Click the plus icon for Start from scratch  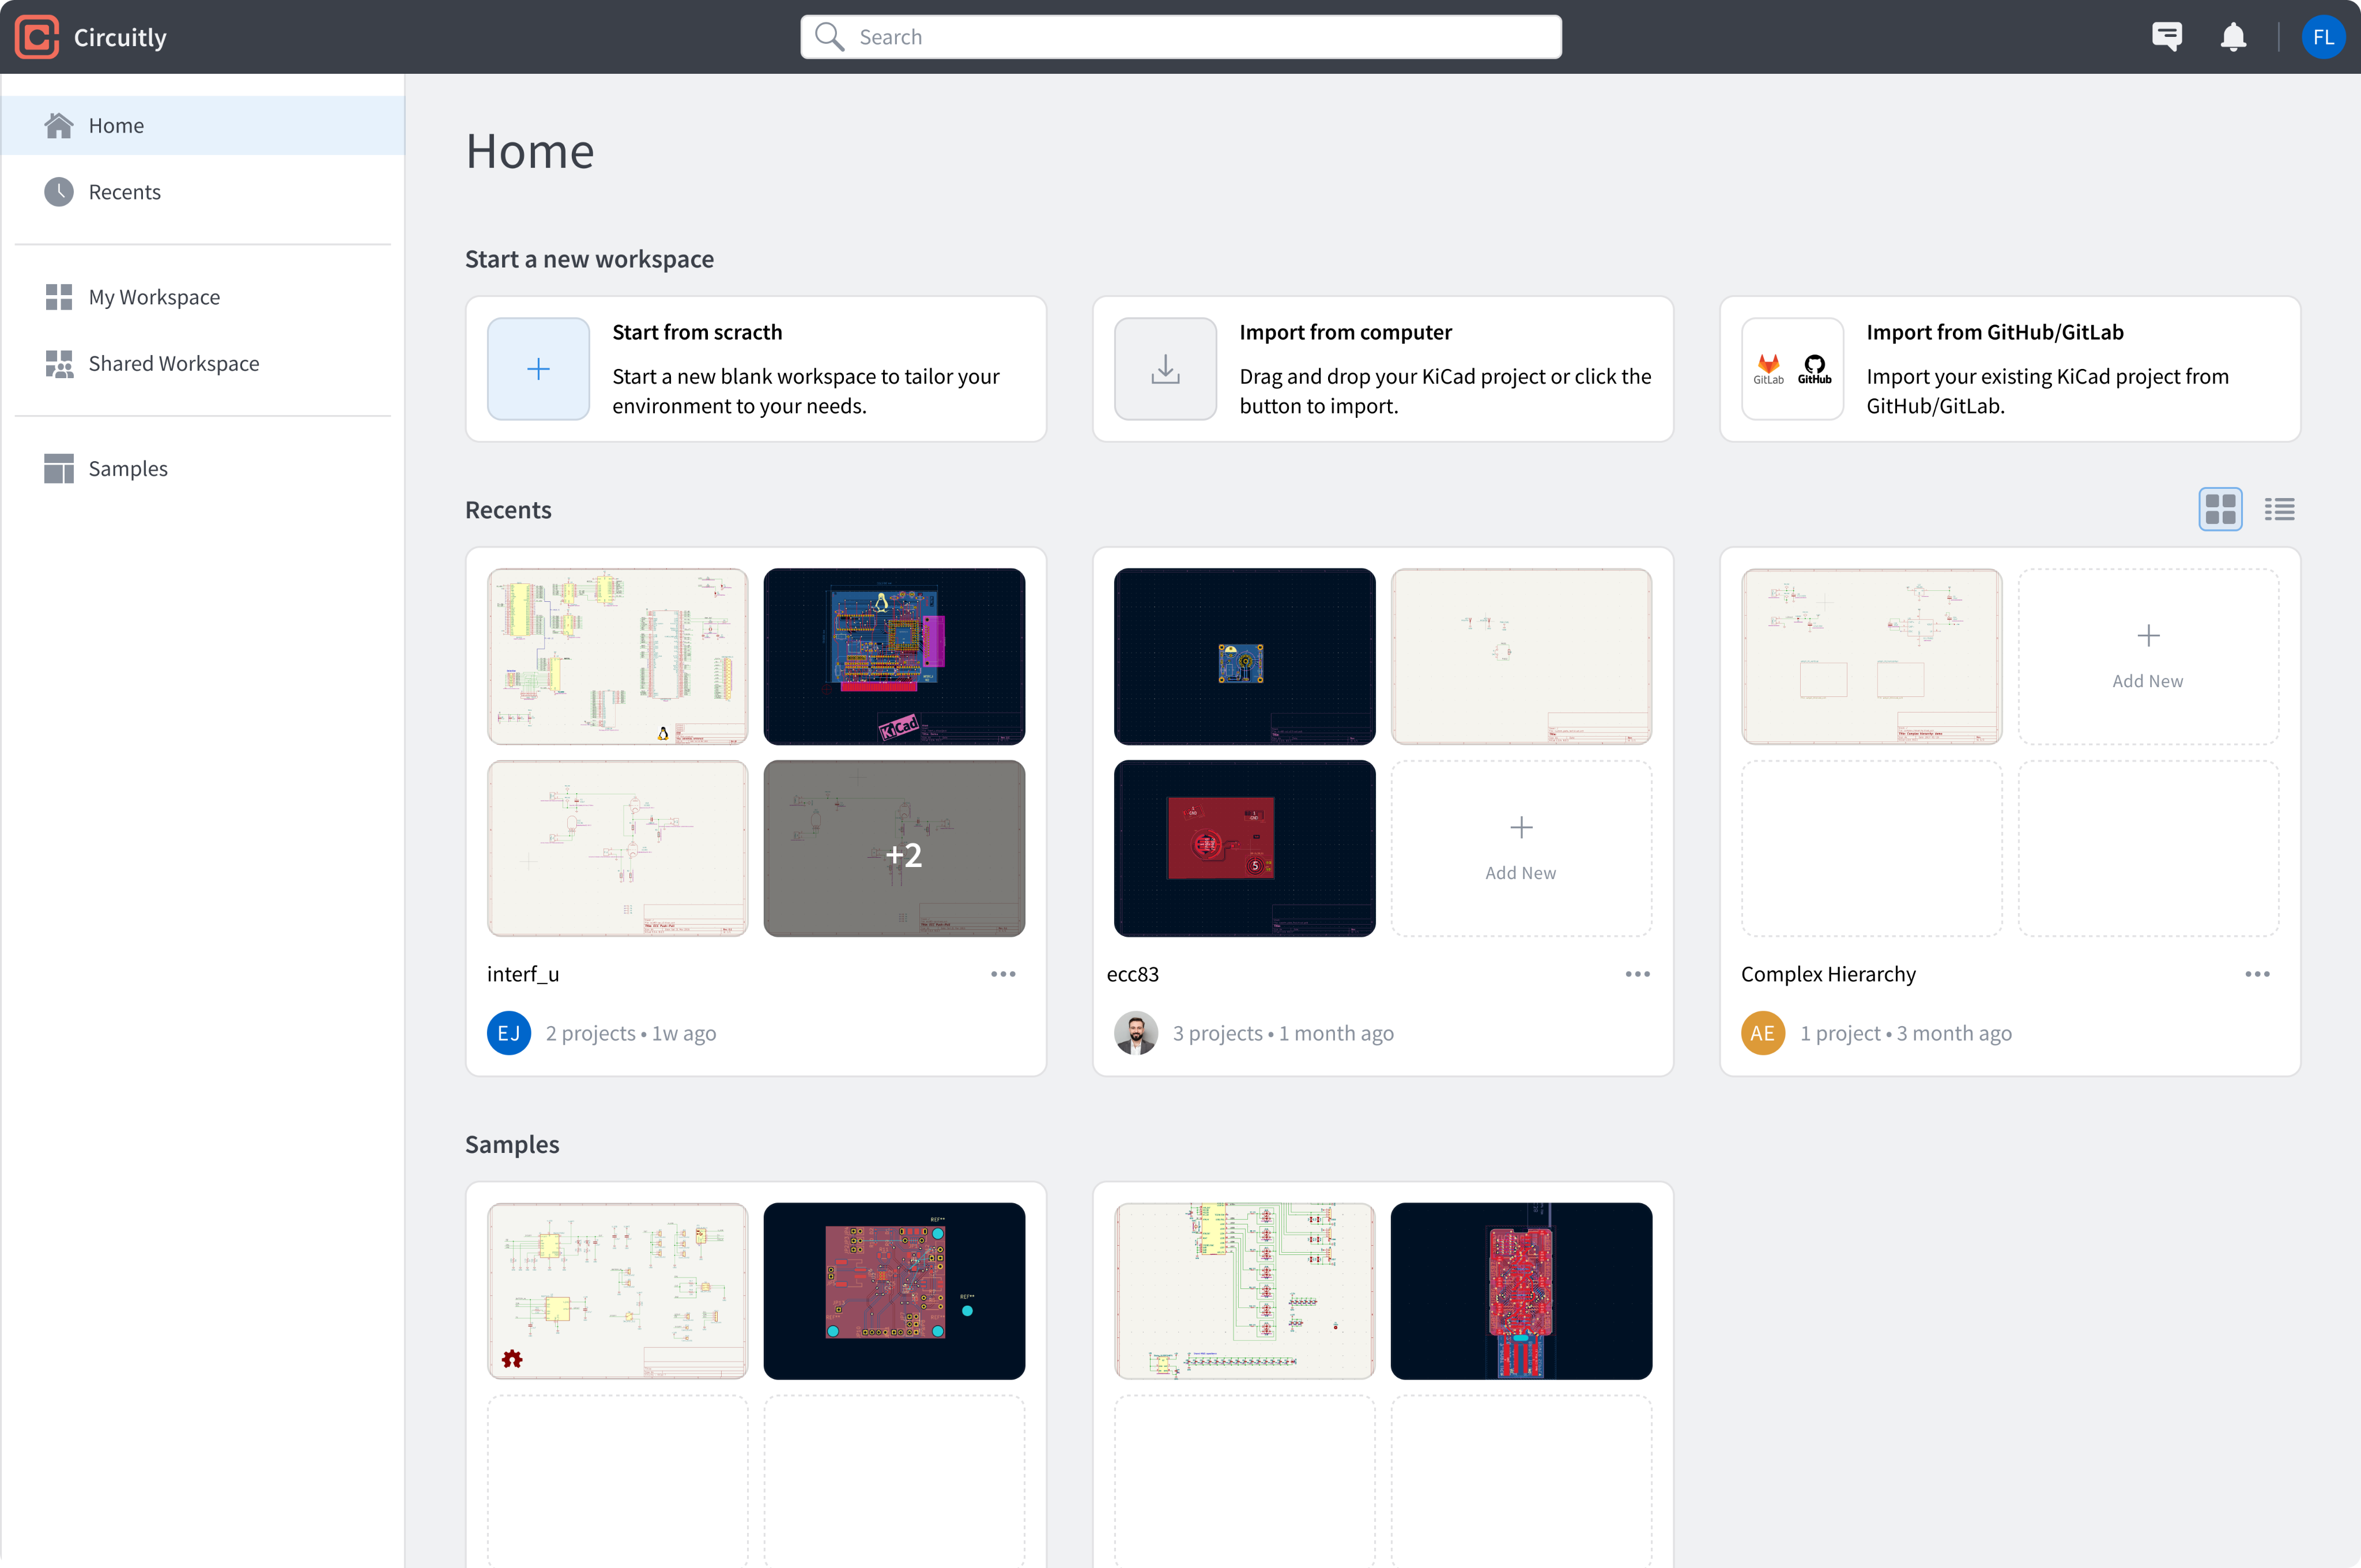click(x=538, y=369)
